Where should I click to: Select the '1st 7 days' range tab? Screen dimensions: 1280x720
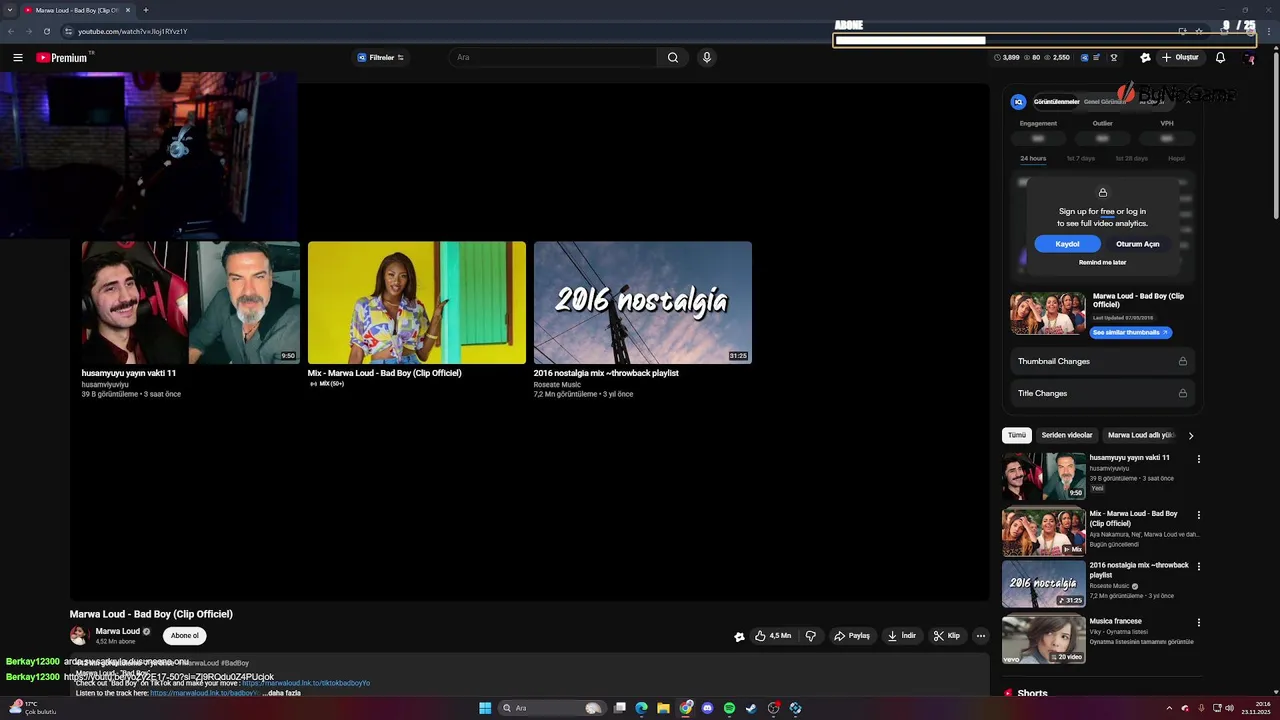1080,158
